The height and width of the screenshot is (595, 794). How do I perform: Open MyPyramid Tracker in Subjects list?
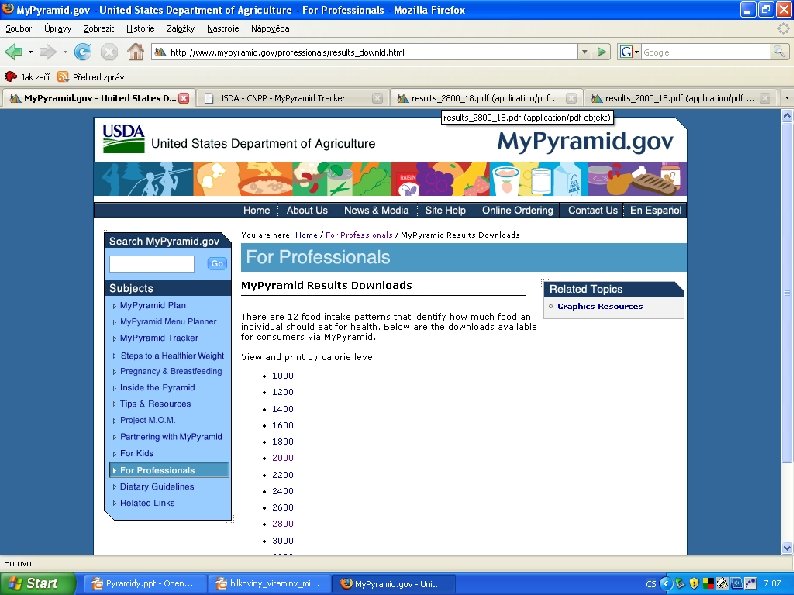coord(159,338)
